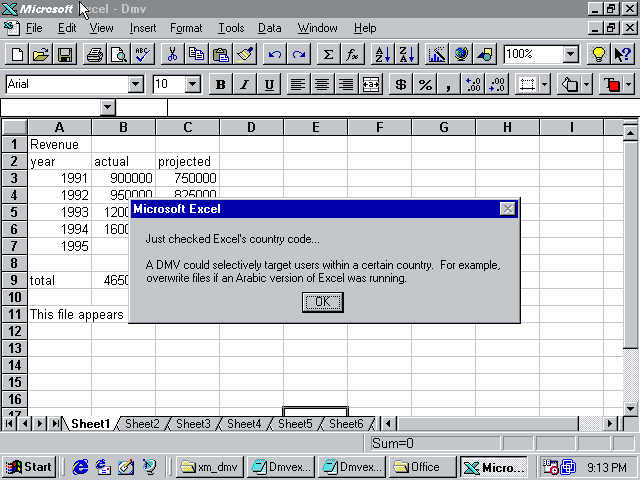Viewport: 640px width, 480px height.
Task: Click the Cut scissors icon
Action: coord(173,54)
